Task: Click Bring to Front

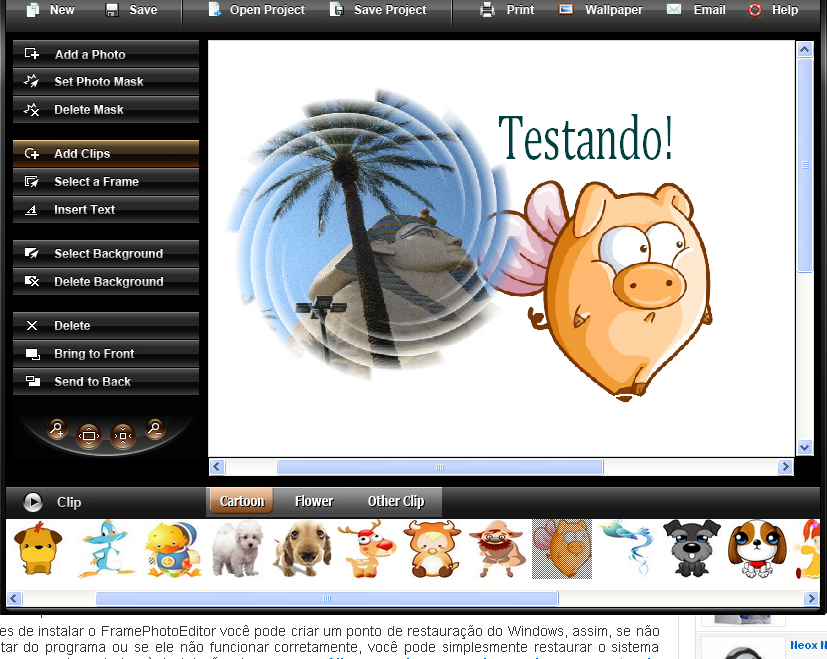Action: 105,354
